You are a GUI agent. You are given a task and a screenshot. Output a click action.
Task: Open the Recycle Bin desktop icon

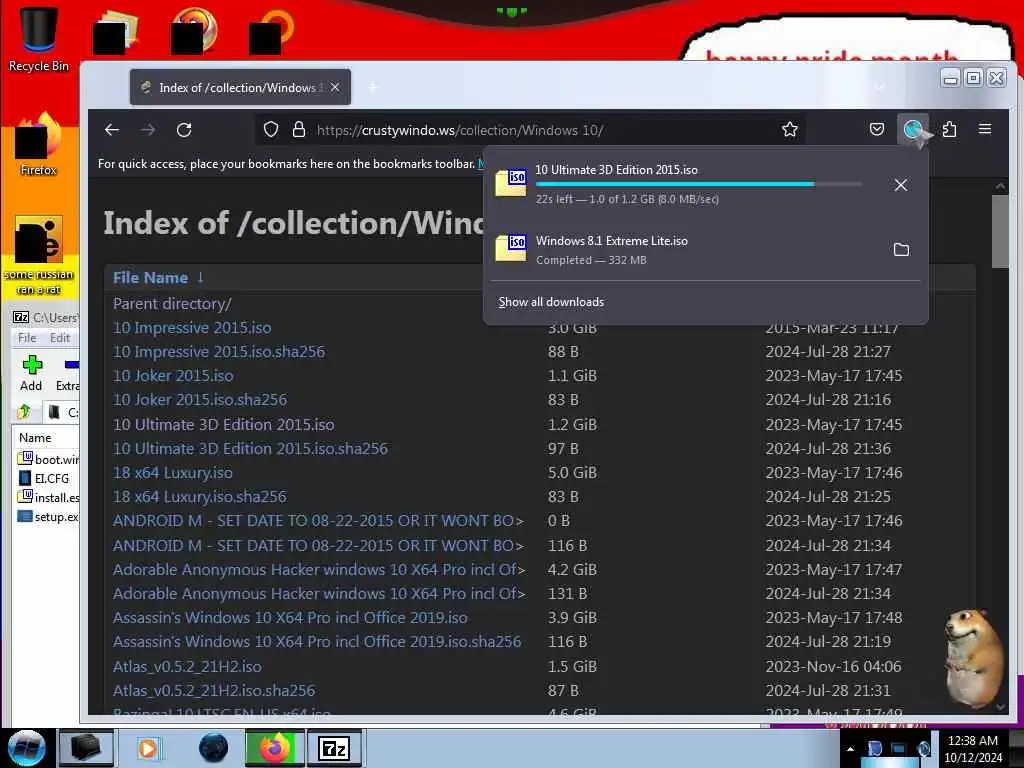39,38
